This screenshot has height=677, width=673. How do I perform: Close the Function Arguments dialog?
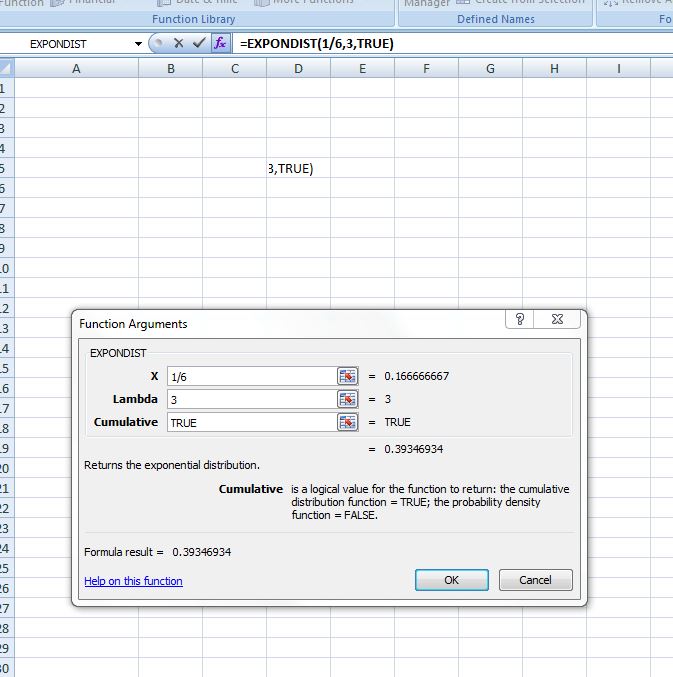pos(557,320)
